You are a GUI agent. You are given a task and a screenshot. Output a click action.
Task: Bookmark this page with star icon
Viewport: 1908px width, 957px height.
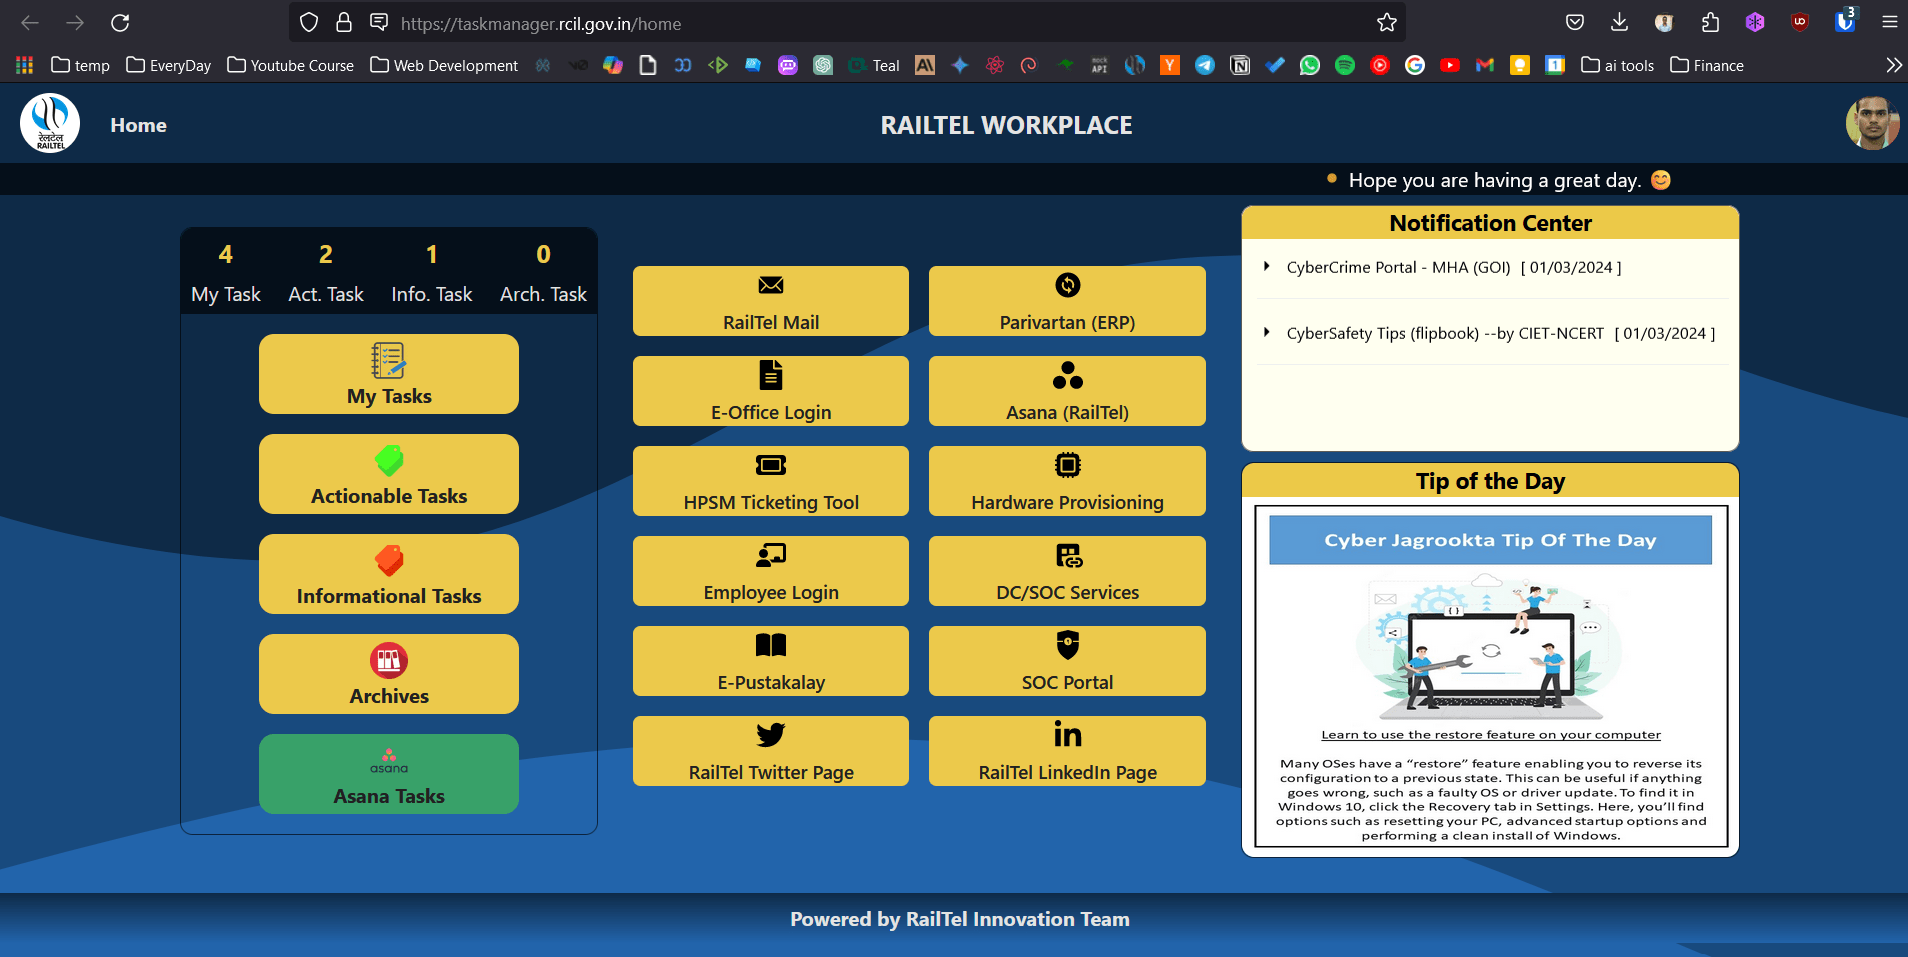1386,23
